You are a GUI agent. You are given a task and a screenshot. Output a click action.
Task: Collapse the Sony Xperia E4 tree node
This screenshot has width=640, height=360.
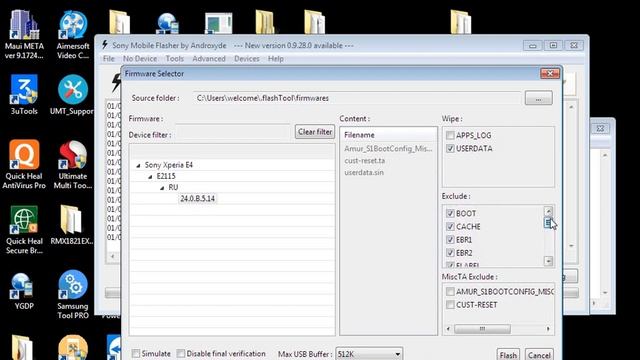click(x=138, y=165)
